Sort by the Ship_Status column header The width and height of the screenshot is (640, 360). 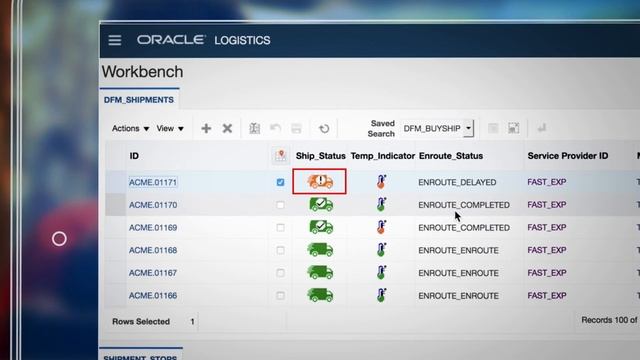320,156
